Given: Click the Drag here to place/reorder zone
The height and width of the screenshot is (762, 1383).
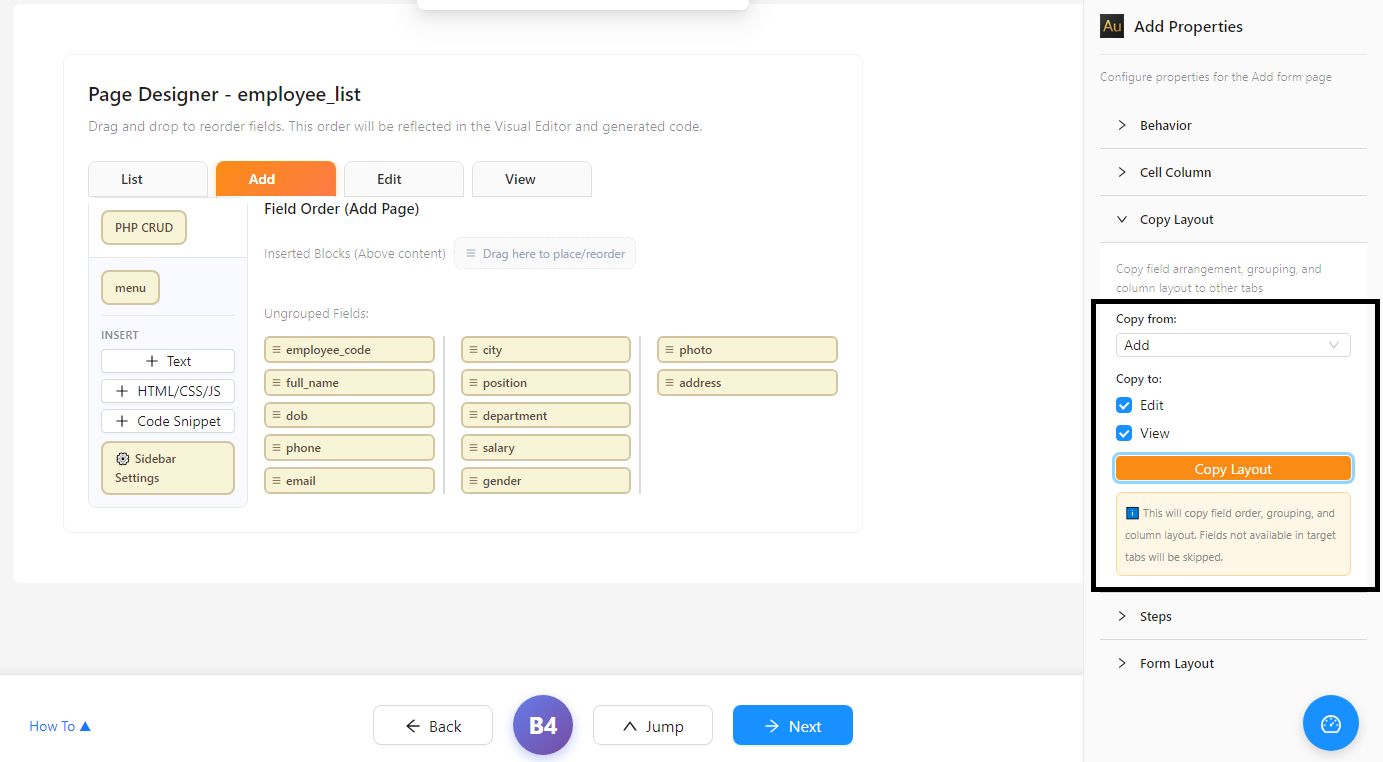Looking at the screenshot, I should (545, 254).
